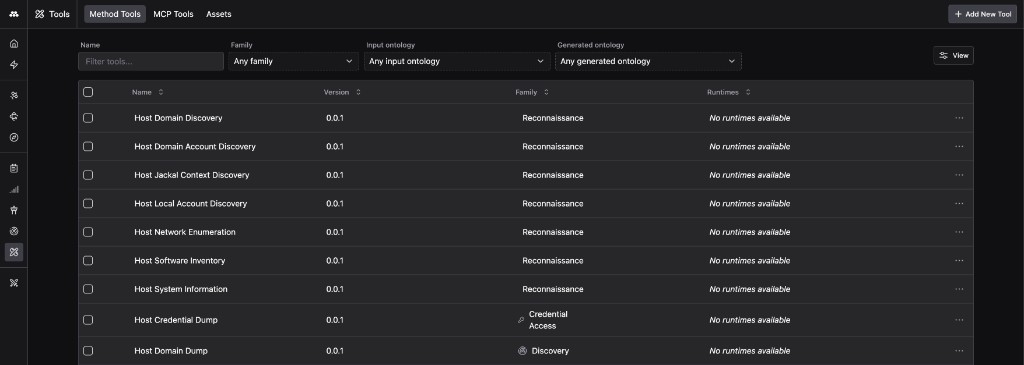Click the lightning bolt sidebar icon

point(14,65)
